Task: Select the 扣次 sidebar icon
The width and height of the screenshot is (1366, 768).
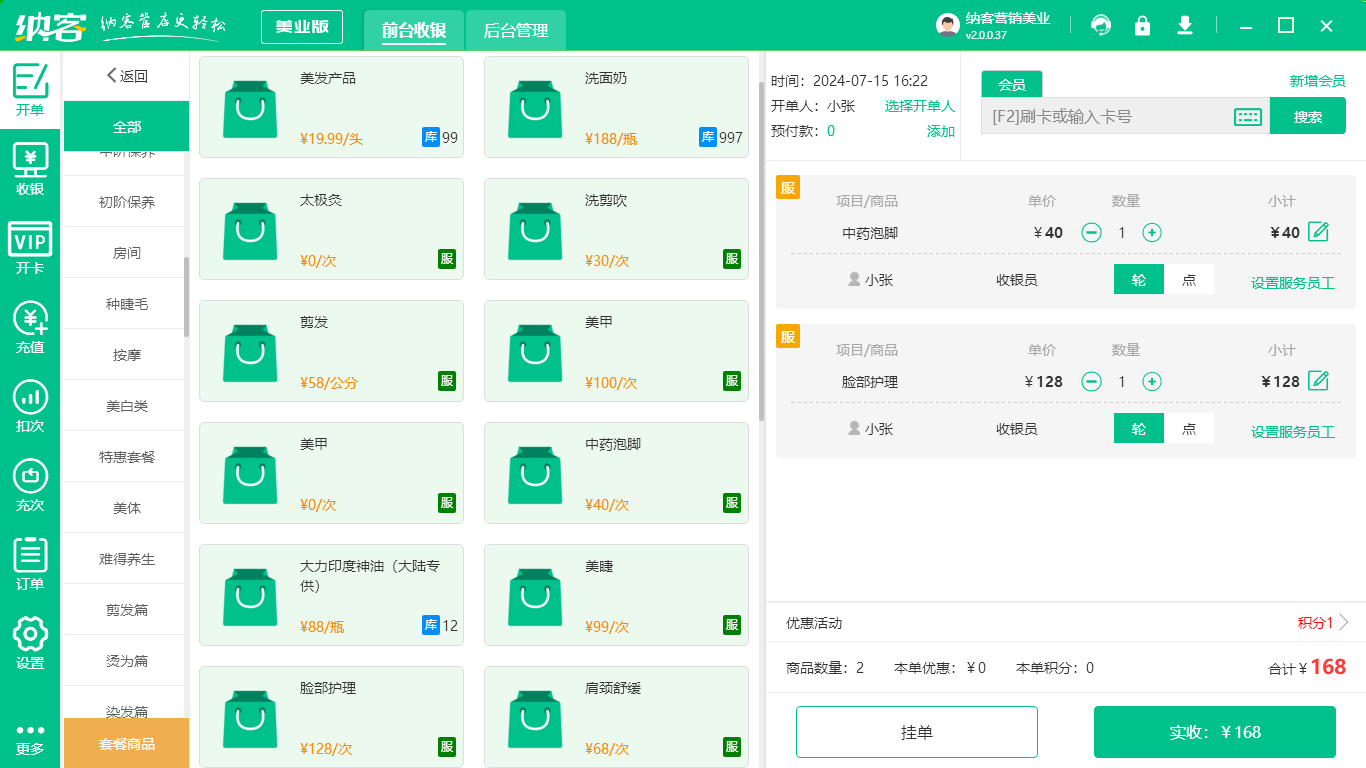Action: click(30, 409)
